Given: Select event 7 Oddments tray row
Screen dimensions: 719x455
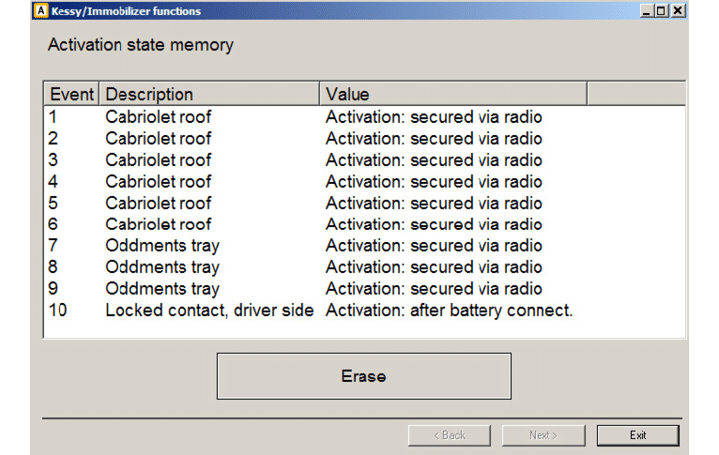Looking at the screenshot, I should point(162,246).
